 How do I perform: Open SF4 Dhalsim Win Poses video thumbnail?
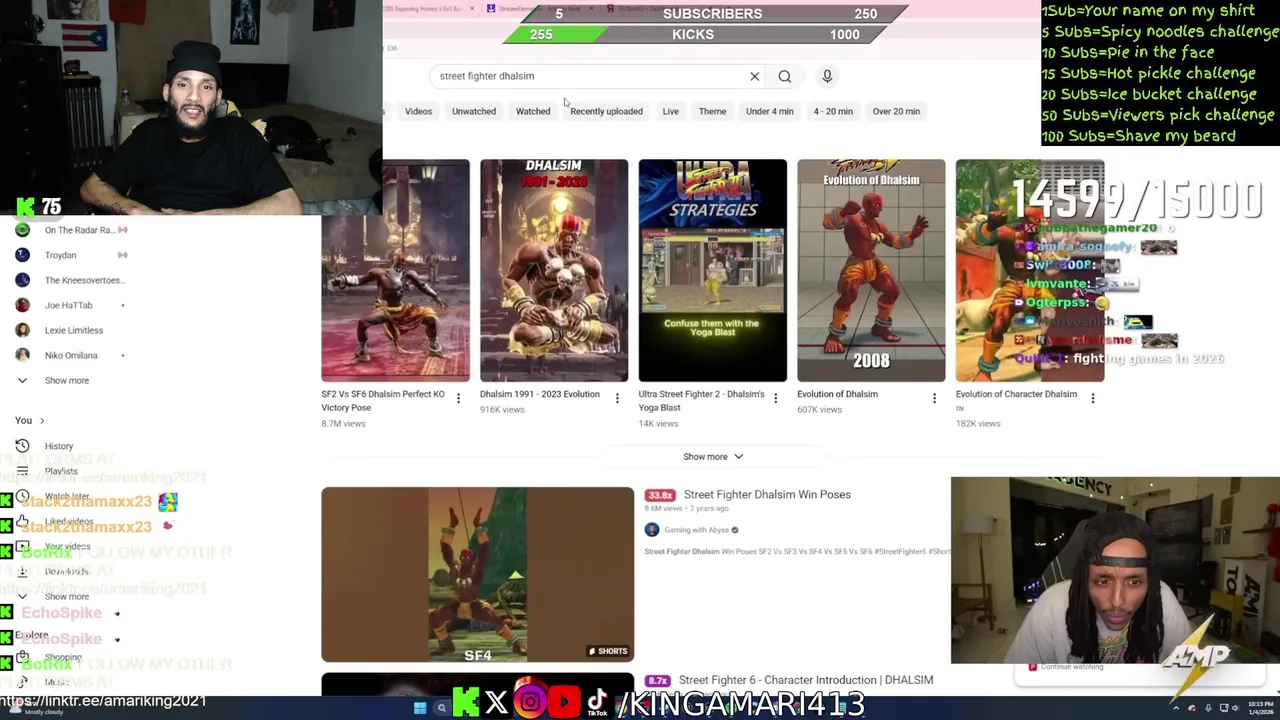477,575
